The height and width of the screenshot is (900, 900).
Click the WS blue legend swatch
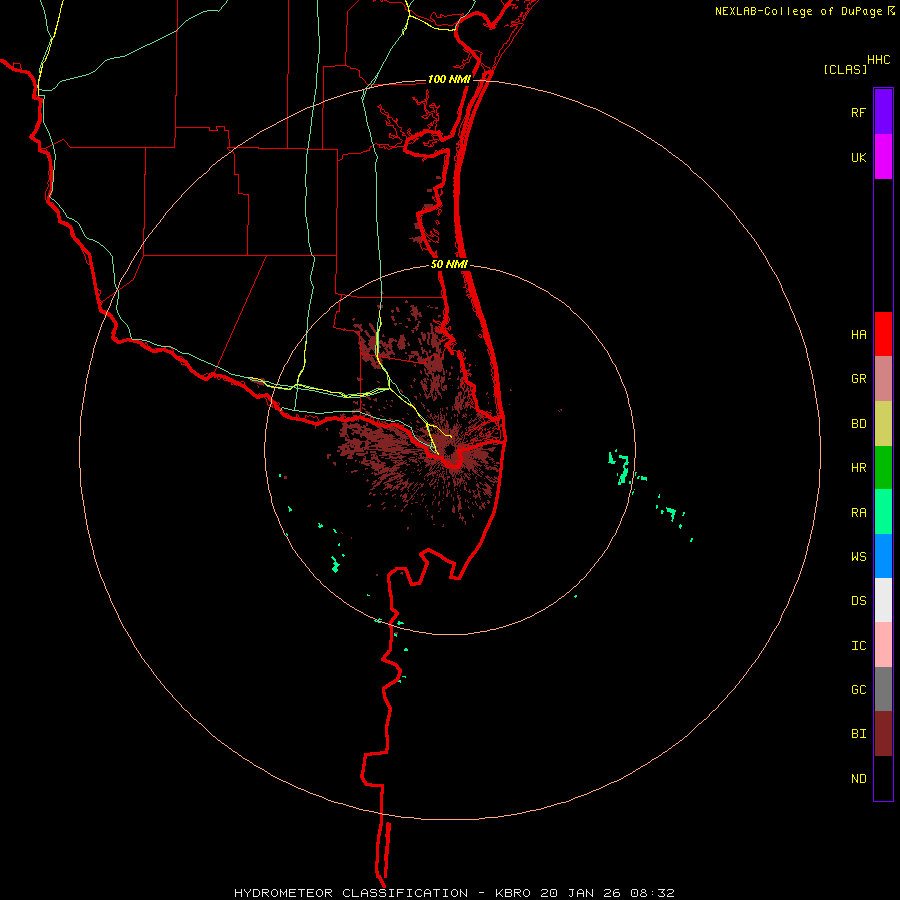(x=883, y=556)
